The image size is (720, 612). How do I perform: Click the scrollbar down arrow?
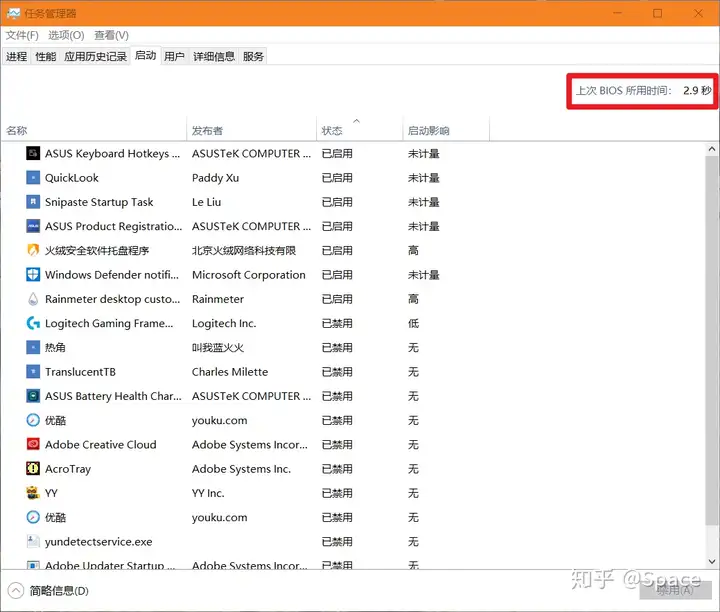point(712,561)
